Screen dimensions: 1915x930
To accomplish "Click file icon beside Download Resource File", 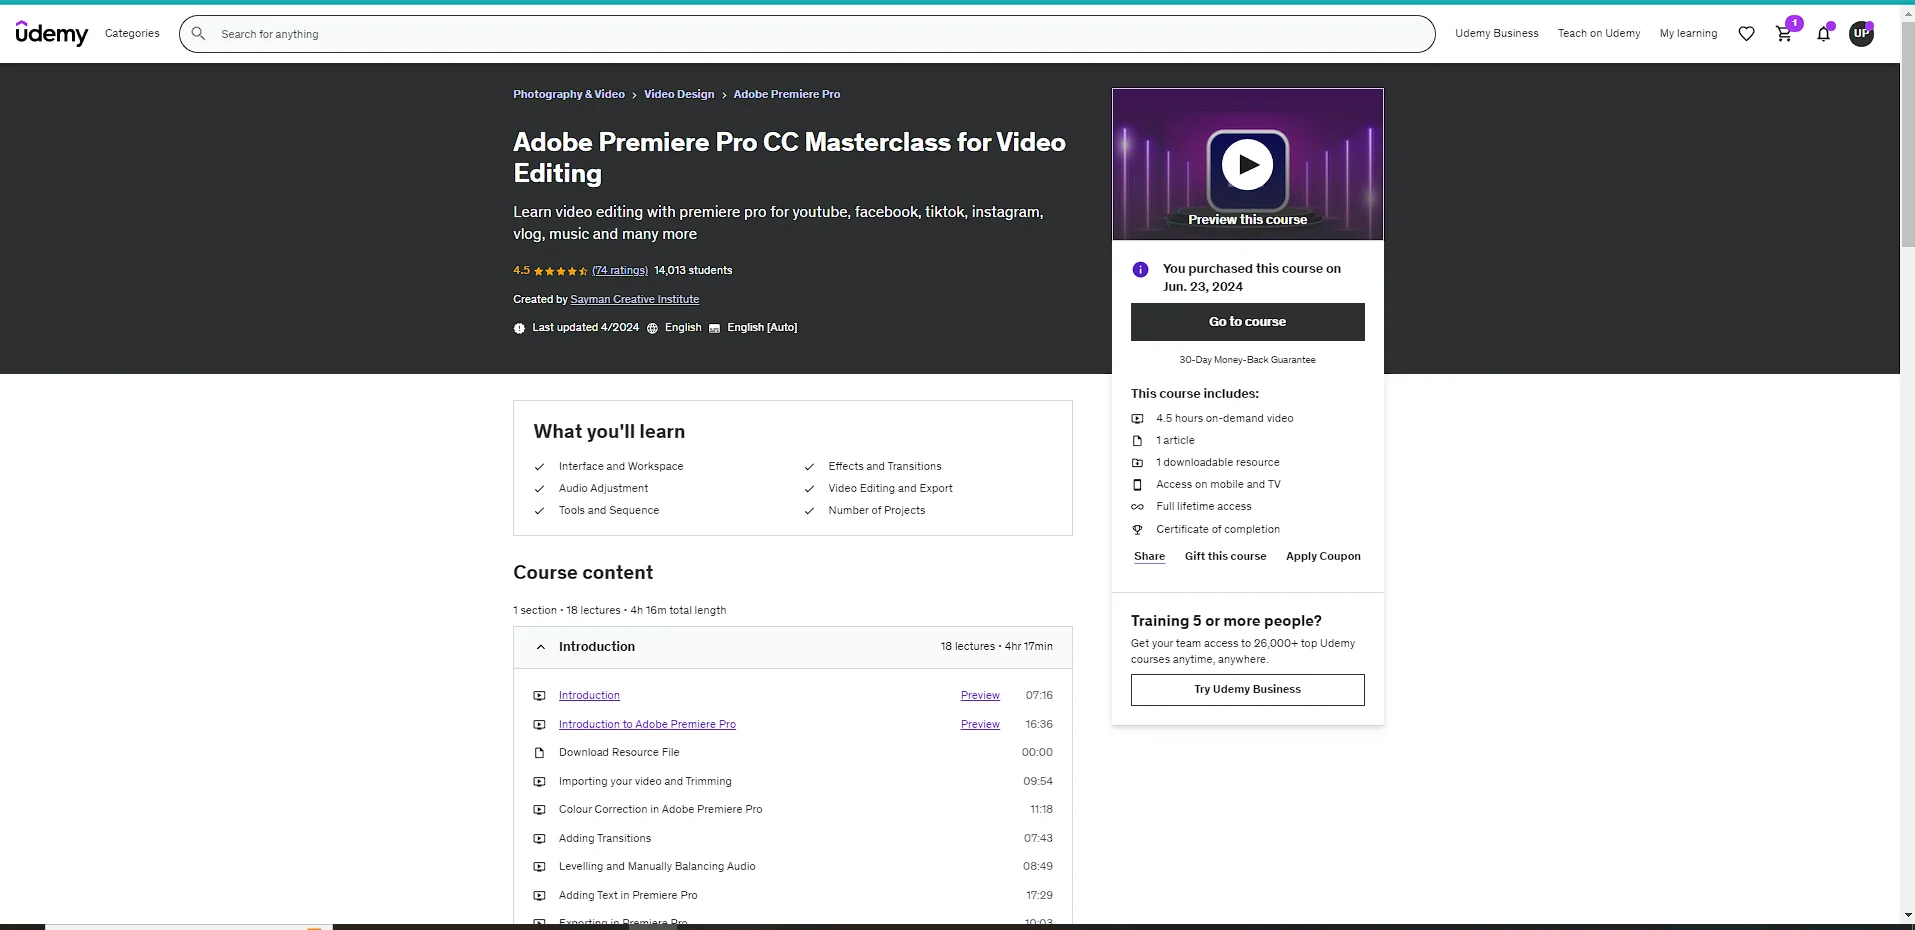I will 539,753.
